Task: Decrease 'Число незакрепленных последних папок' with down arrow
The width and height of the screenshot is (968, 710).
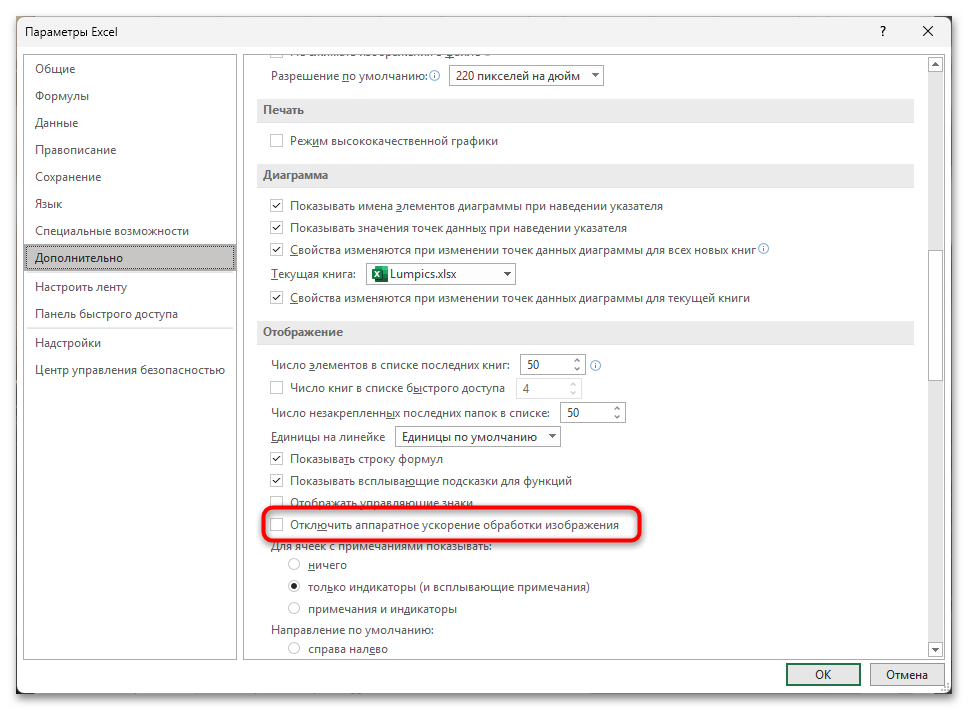Action: [617, 417]
